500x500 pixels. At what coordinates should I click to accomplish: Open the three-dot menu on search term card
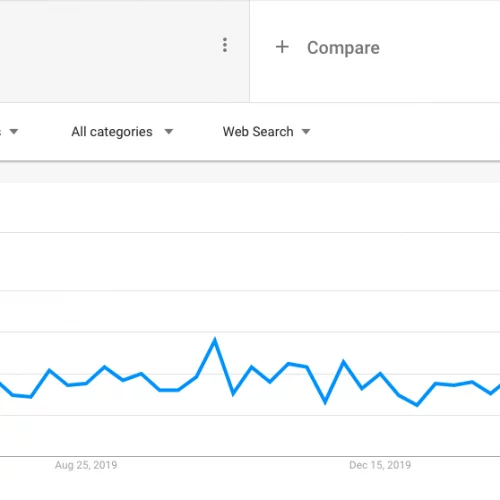pyautogui.click(x=225, y=45)
